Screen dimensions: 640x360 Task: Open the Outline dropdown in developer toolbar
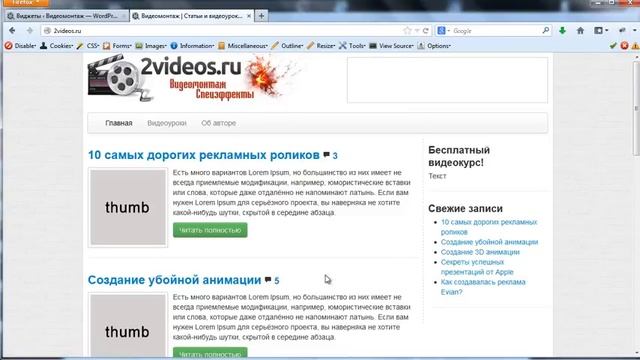pos(287,46)
